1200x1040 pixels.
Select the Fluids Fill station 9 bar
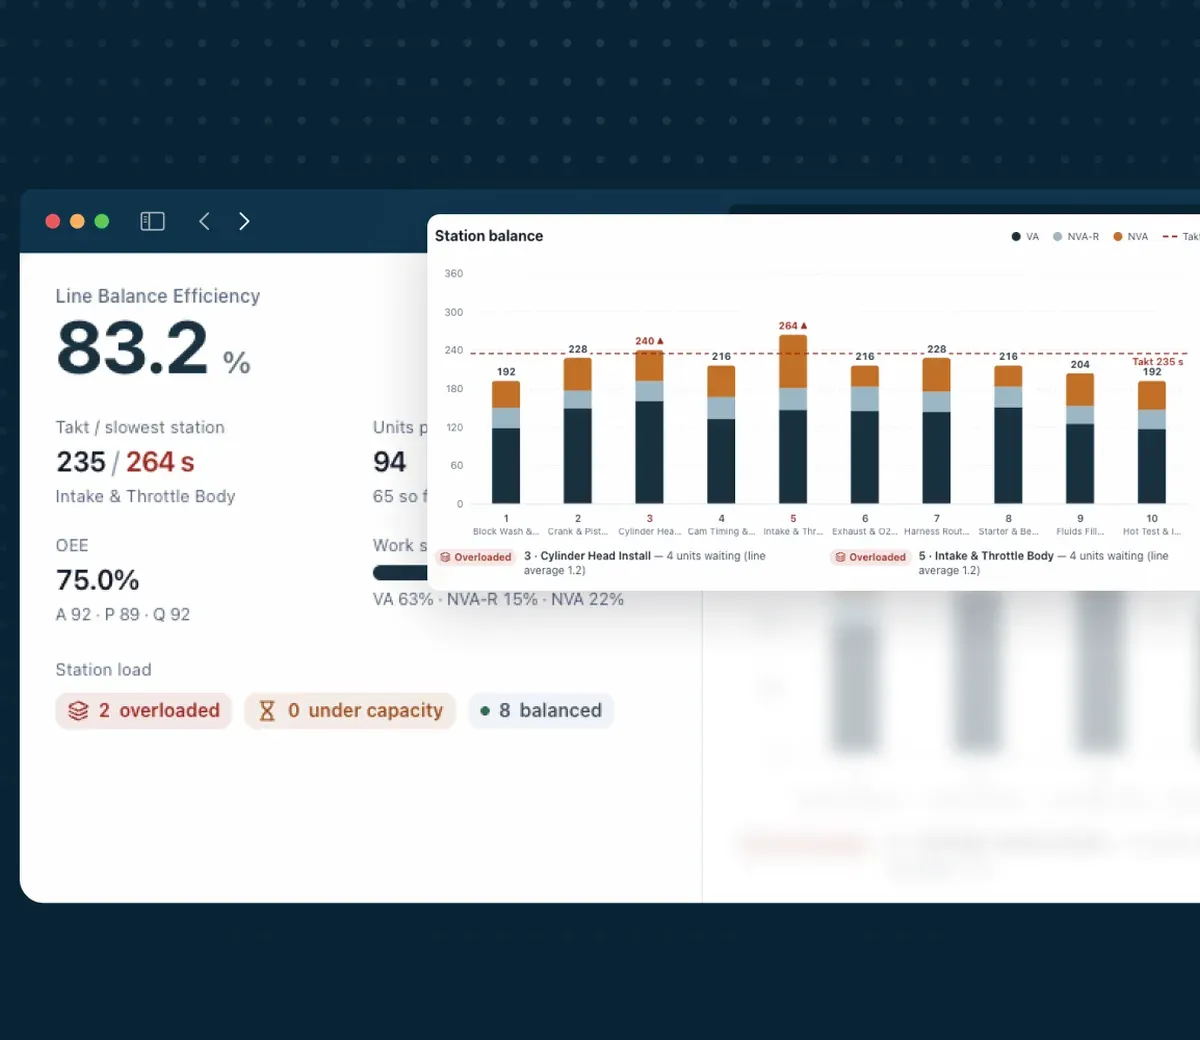point(1080,438)
